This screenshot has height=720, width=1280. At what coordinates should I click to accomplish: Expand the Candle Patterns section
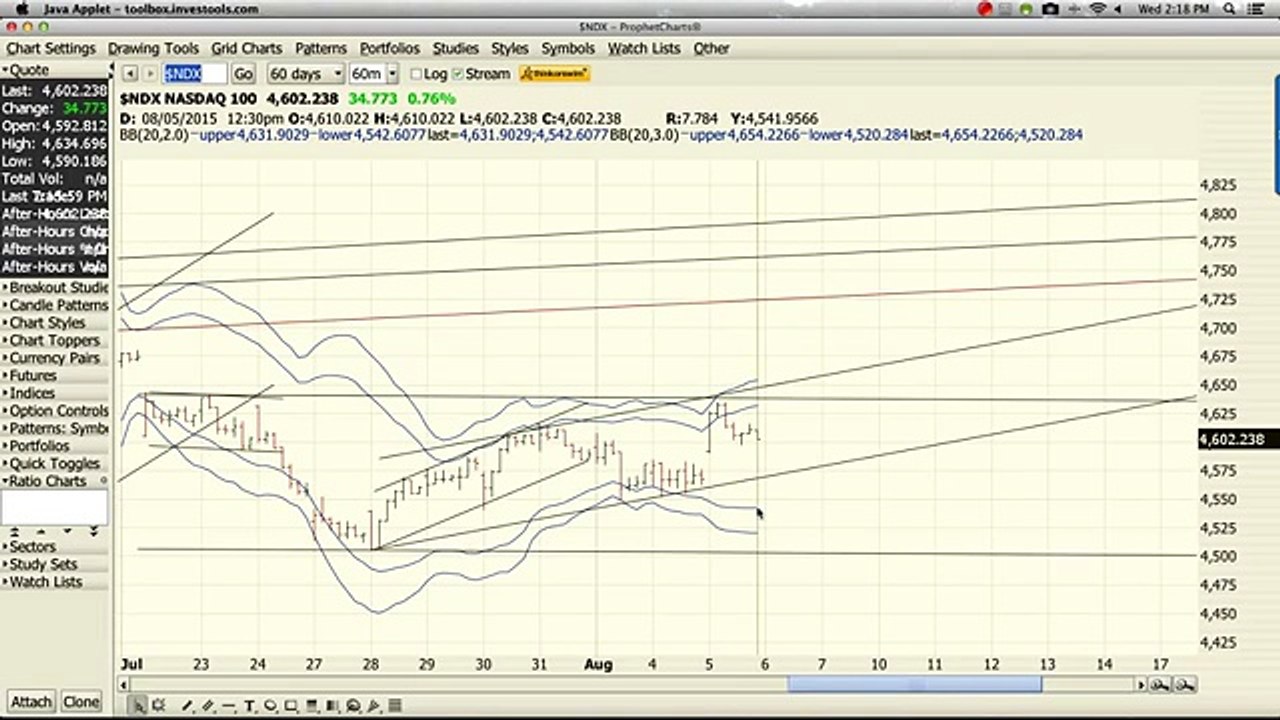point(54,305)
